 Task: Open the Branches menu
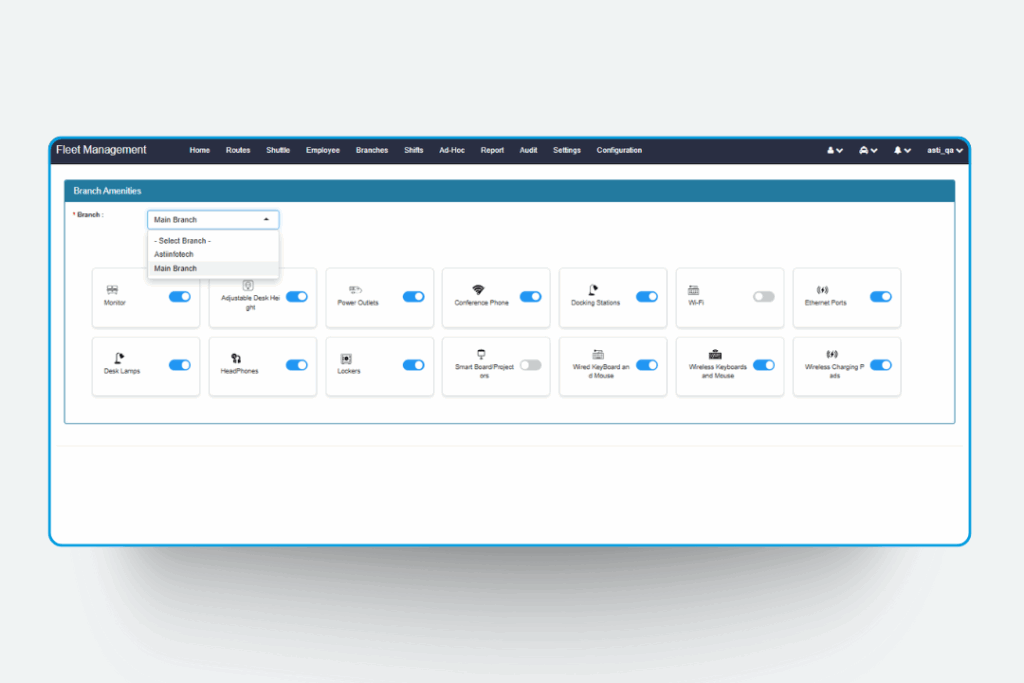coord(371,150)
